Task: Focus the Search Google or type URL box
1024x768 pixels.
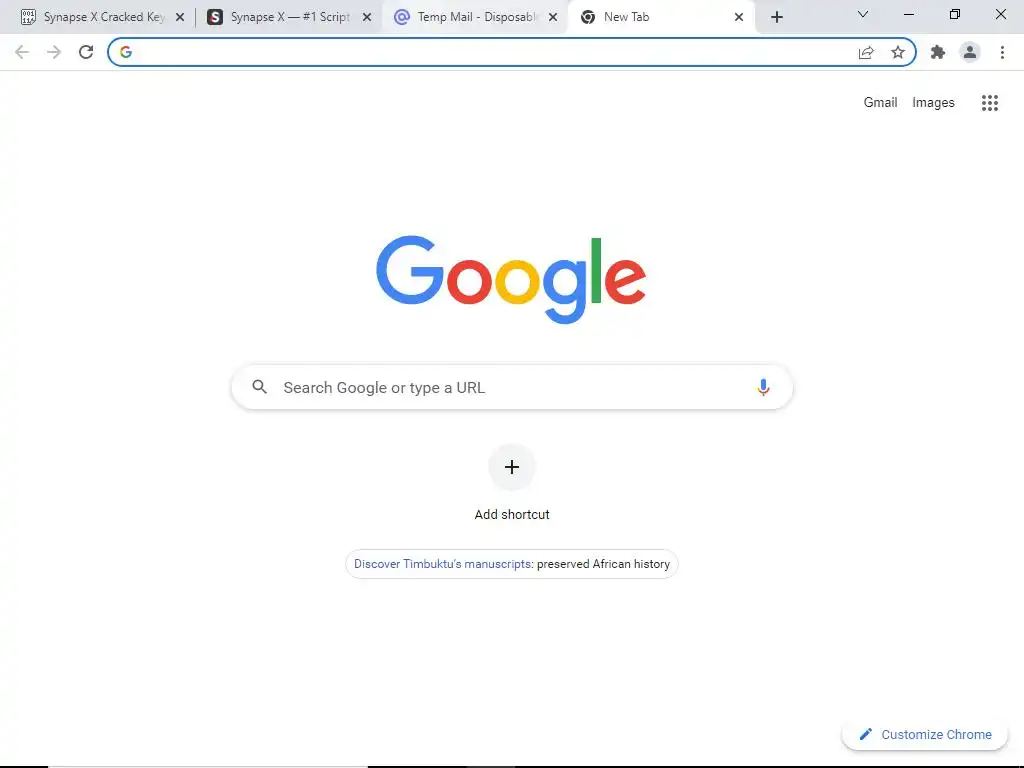Action: tap(512, 387)
